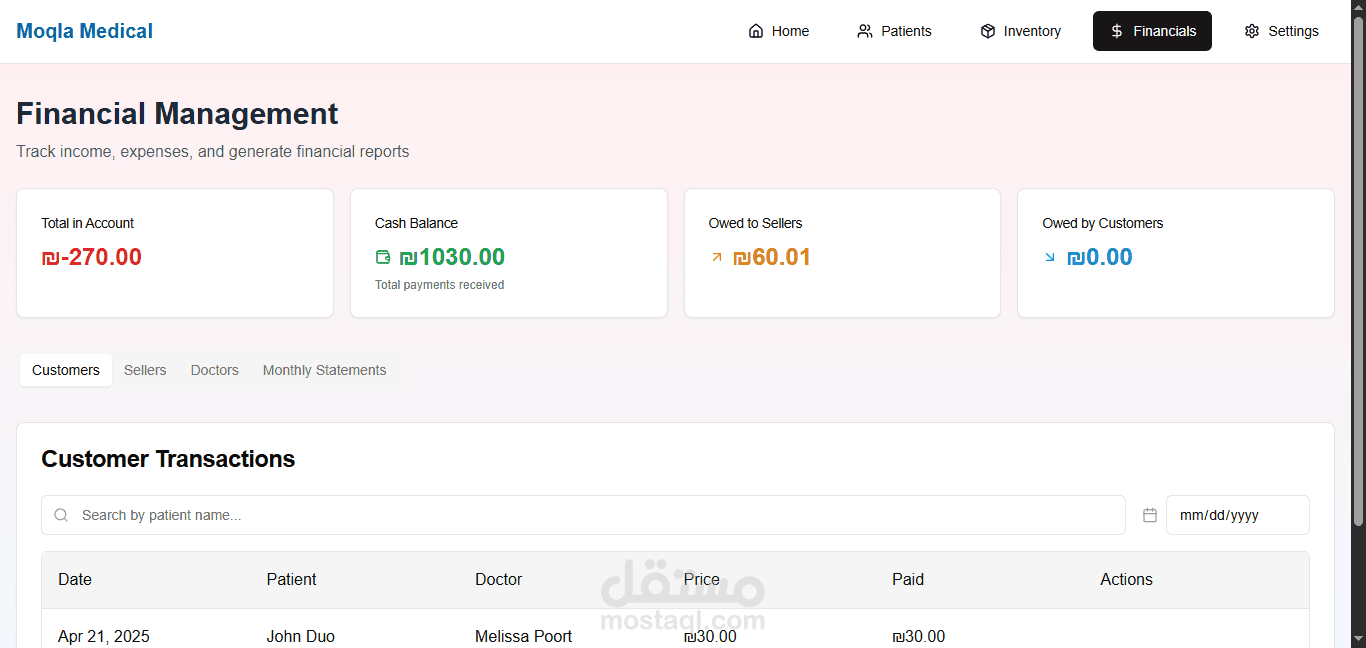The image size is (1366, 648).
Task: Click the vertical page scrollbar
Action: (1358, 270)
